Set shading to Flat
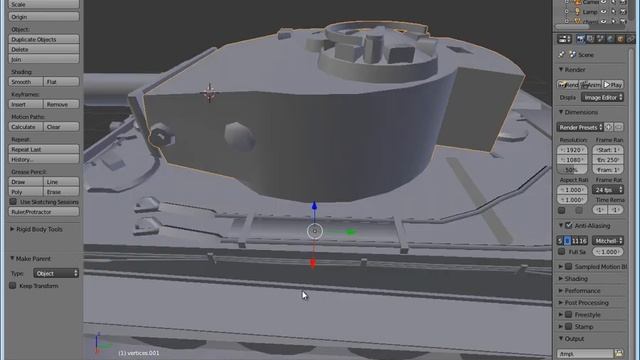The image size is (640, 360). point(61,82)
